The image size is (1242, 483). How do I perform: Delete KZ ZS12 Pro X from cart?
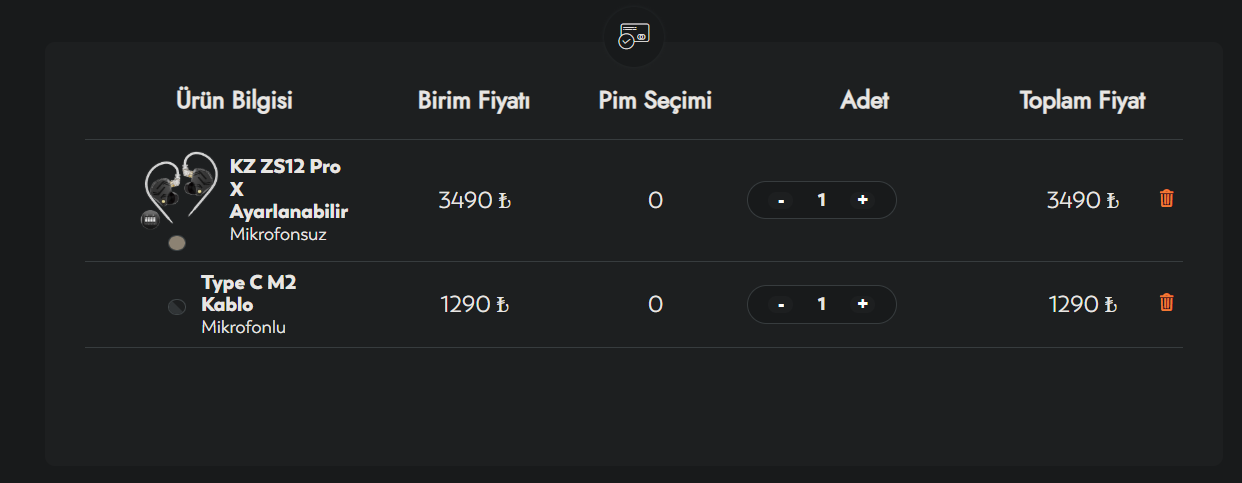(1166, 198)
